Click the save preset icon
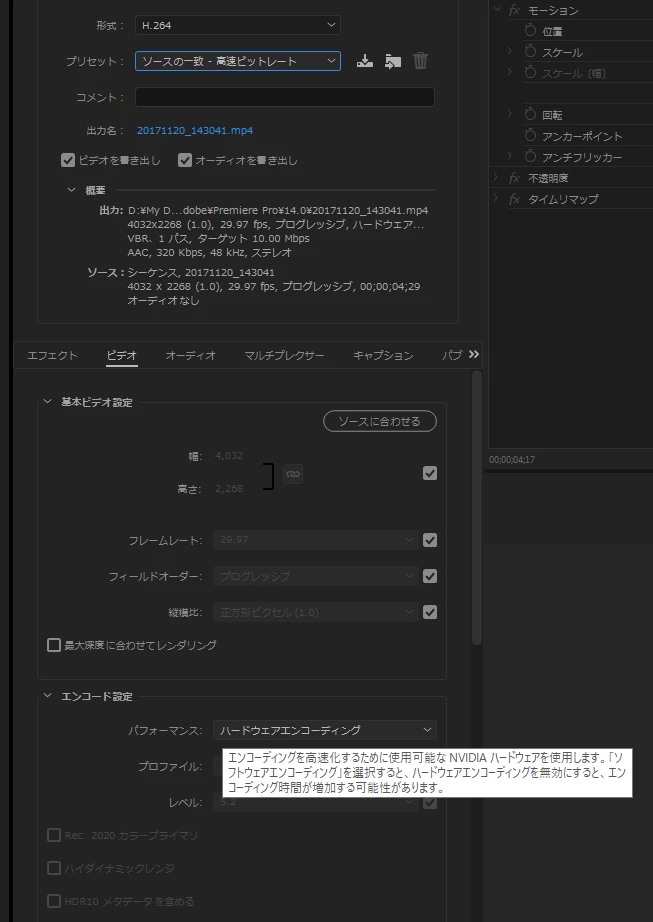The height and width of the screenshot is (922, 653). coord(364,61)
